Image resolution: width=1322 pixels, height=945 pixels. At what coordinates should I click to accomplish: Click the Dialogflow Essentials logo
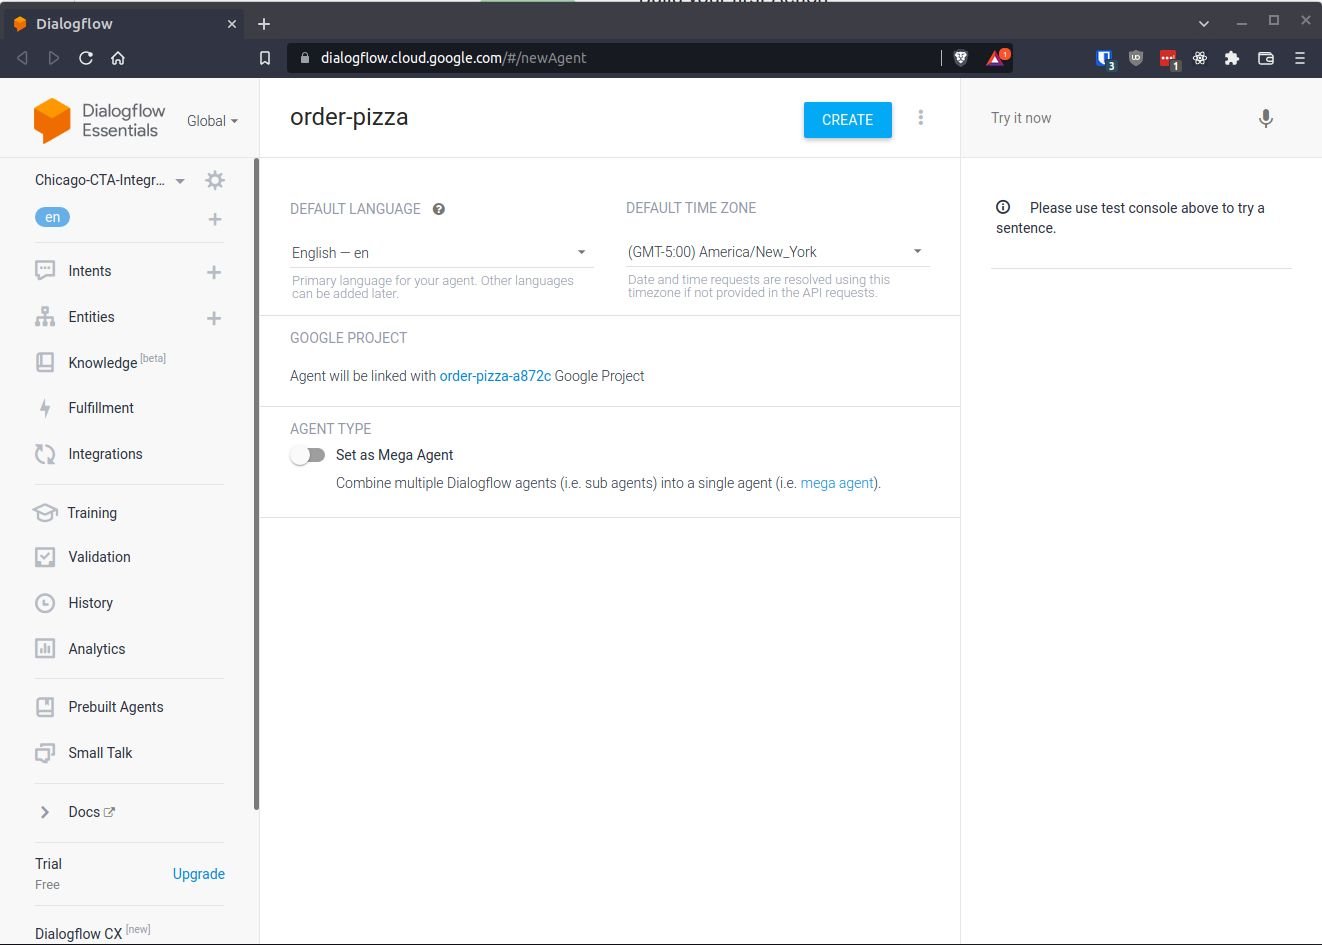100,121
